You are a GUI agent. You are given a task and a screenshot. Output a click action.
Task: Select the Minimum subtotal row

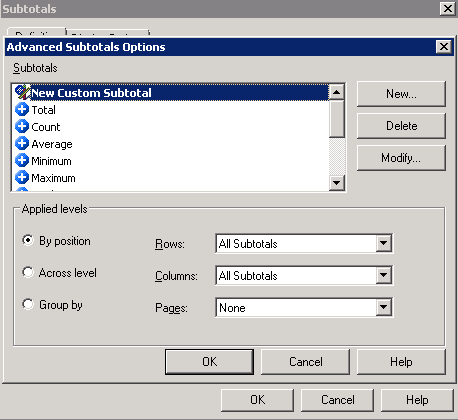pyautogui.click(x=170, y=161)
